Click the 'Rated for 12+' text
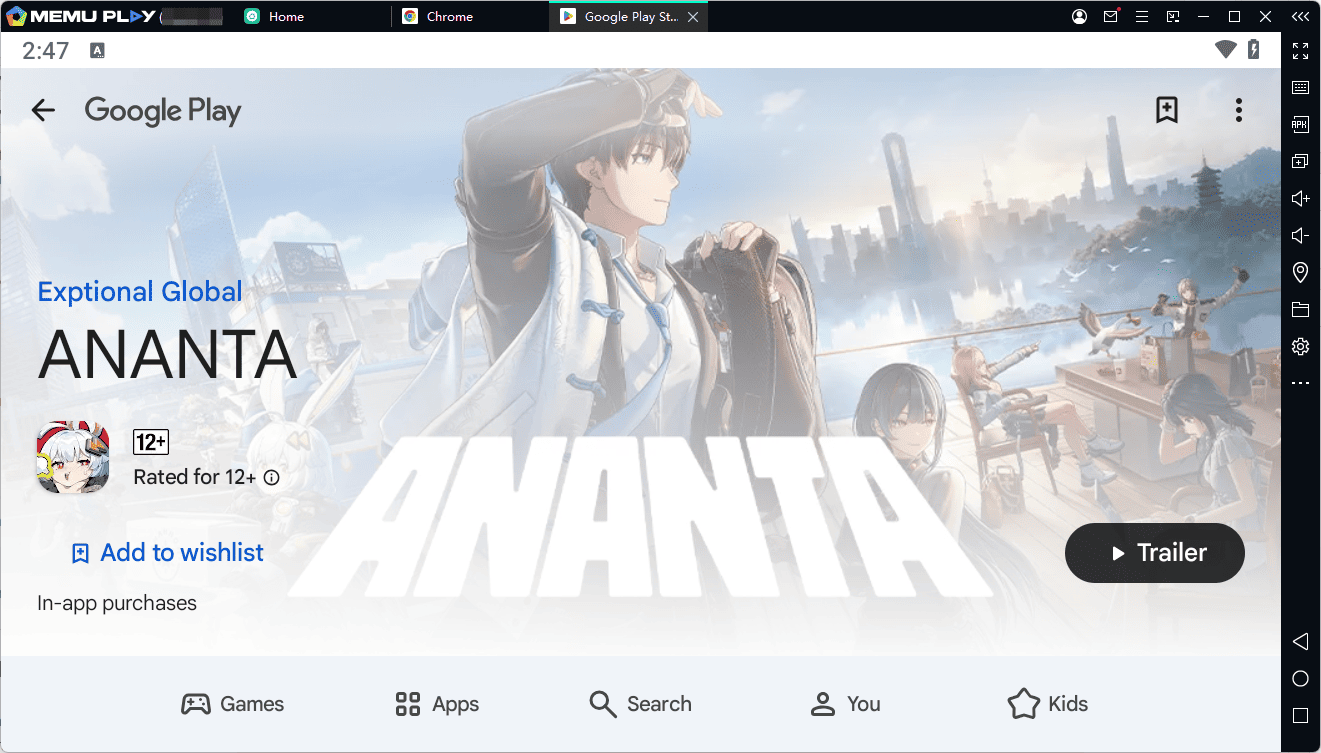Viewport: 1321px width, 753px height. pos(194,477)
